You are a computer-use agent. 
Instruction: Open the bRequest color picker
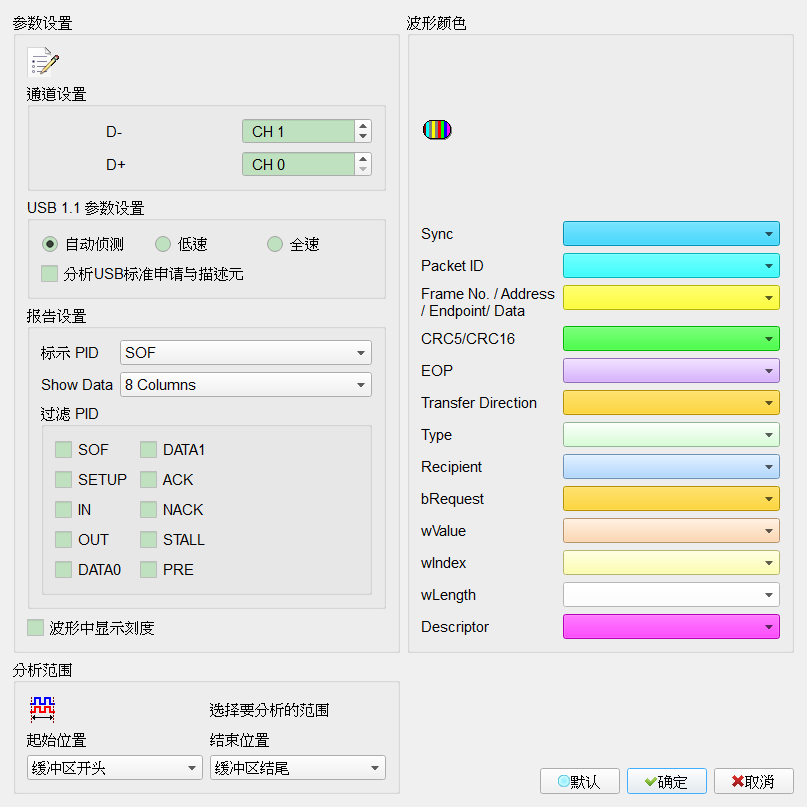671,499
